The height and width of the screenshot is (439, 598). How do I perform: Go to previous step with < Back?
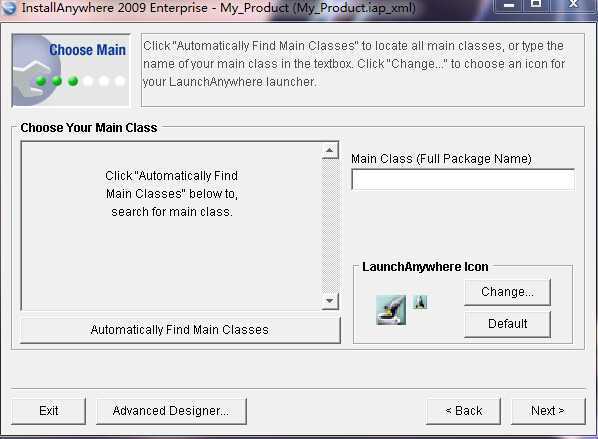(x=463, y=411)
